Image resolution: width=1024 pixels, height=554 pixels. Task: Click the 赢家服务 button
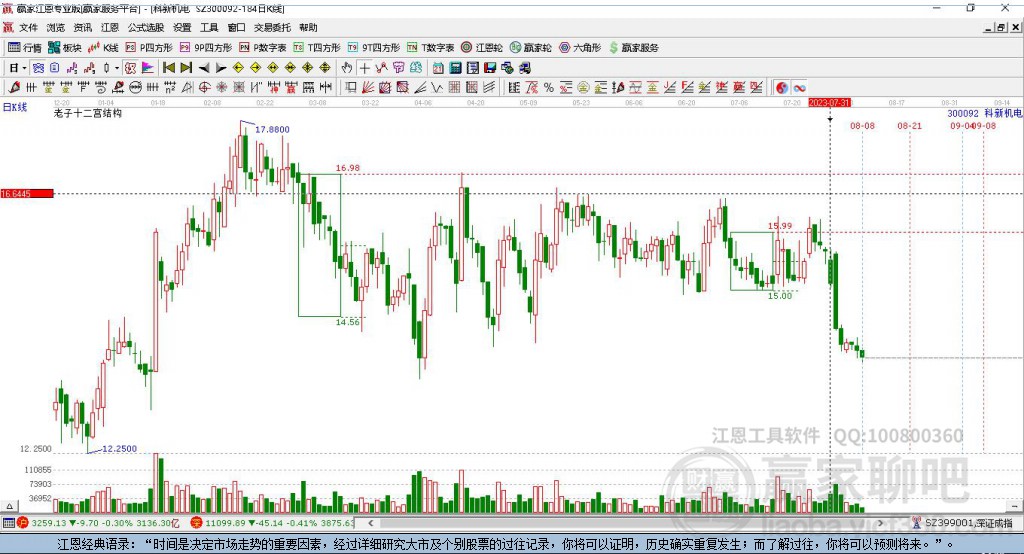(x=634, y=48)
